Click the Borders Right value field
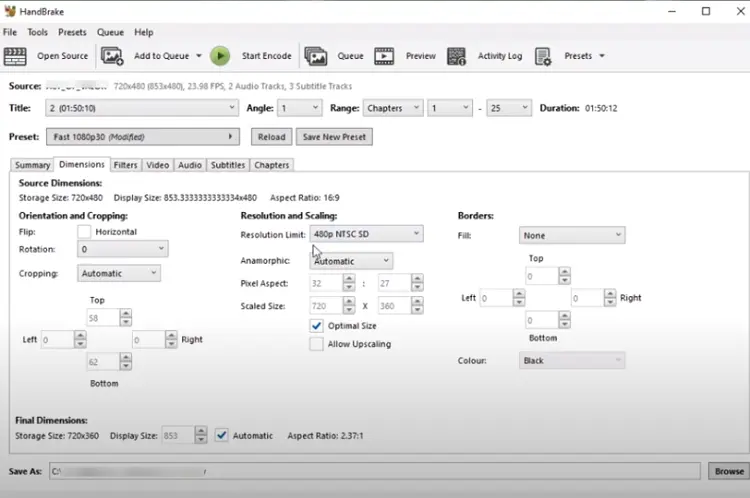750x498 pixels. (587, 298)
